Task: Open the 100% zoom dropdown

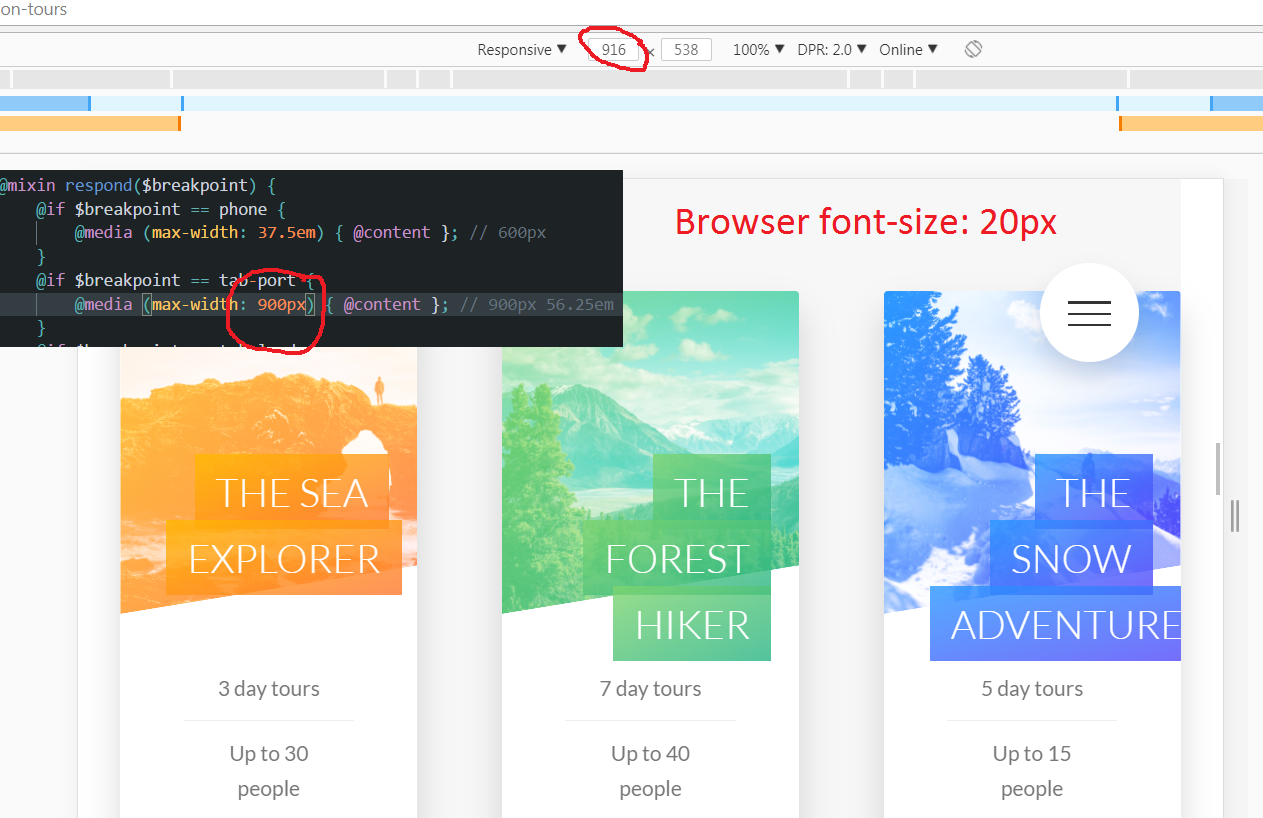Action: tap(759, 49)
